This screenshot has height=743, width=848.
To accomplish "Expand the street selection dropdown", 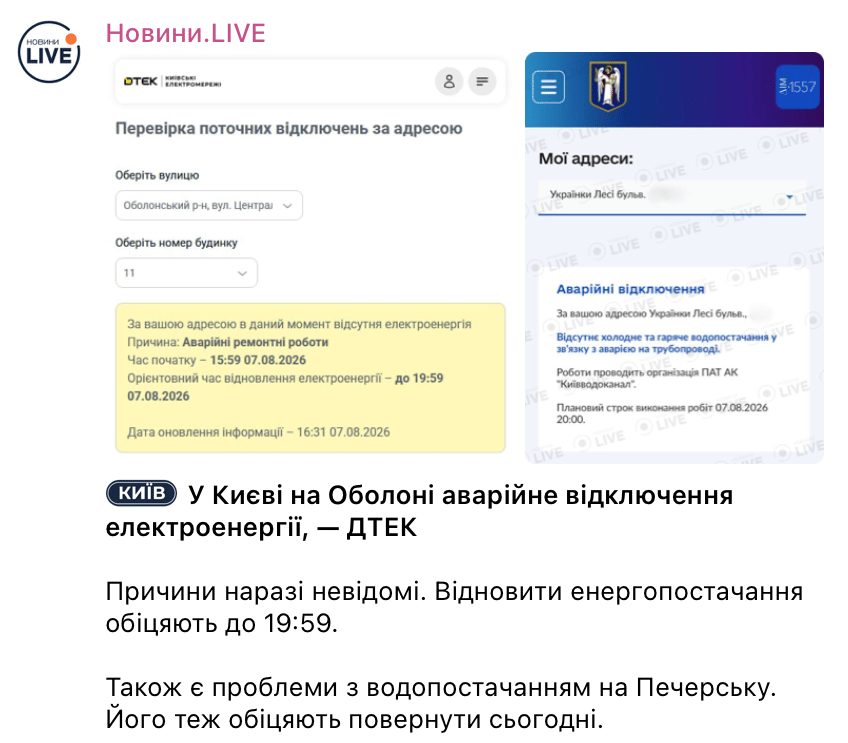I will (x=209, y=205).
